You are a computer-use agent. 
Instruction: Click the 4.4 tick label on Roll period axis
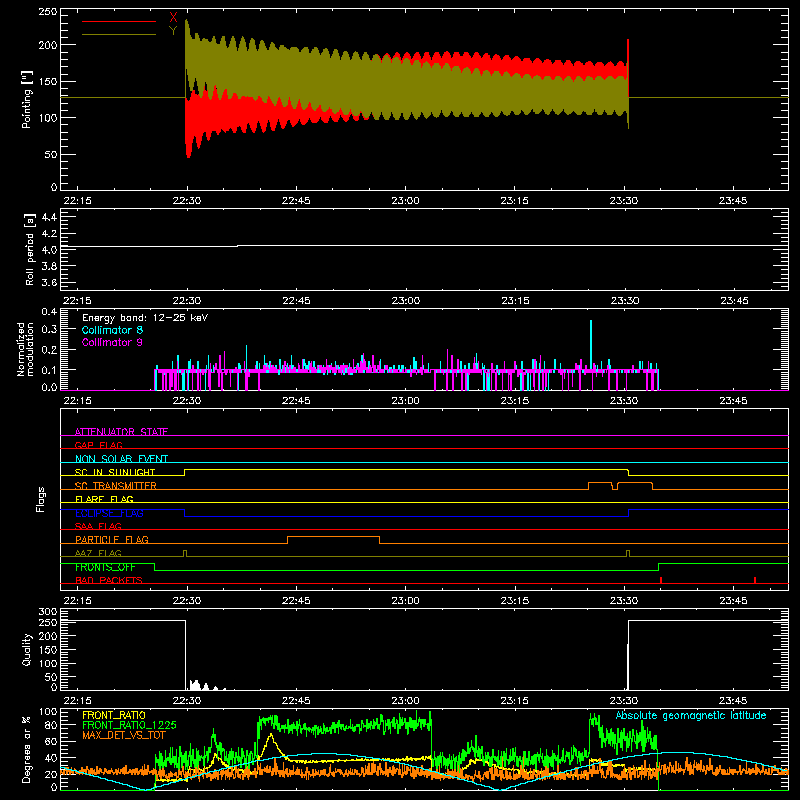pyautogui.click(x=49, y=217)
